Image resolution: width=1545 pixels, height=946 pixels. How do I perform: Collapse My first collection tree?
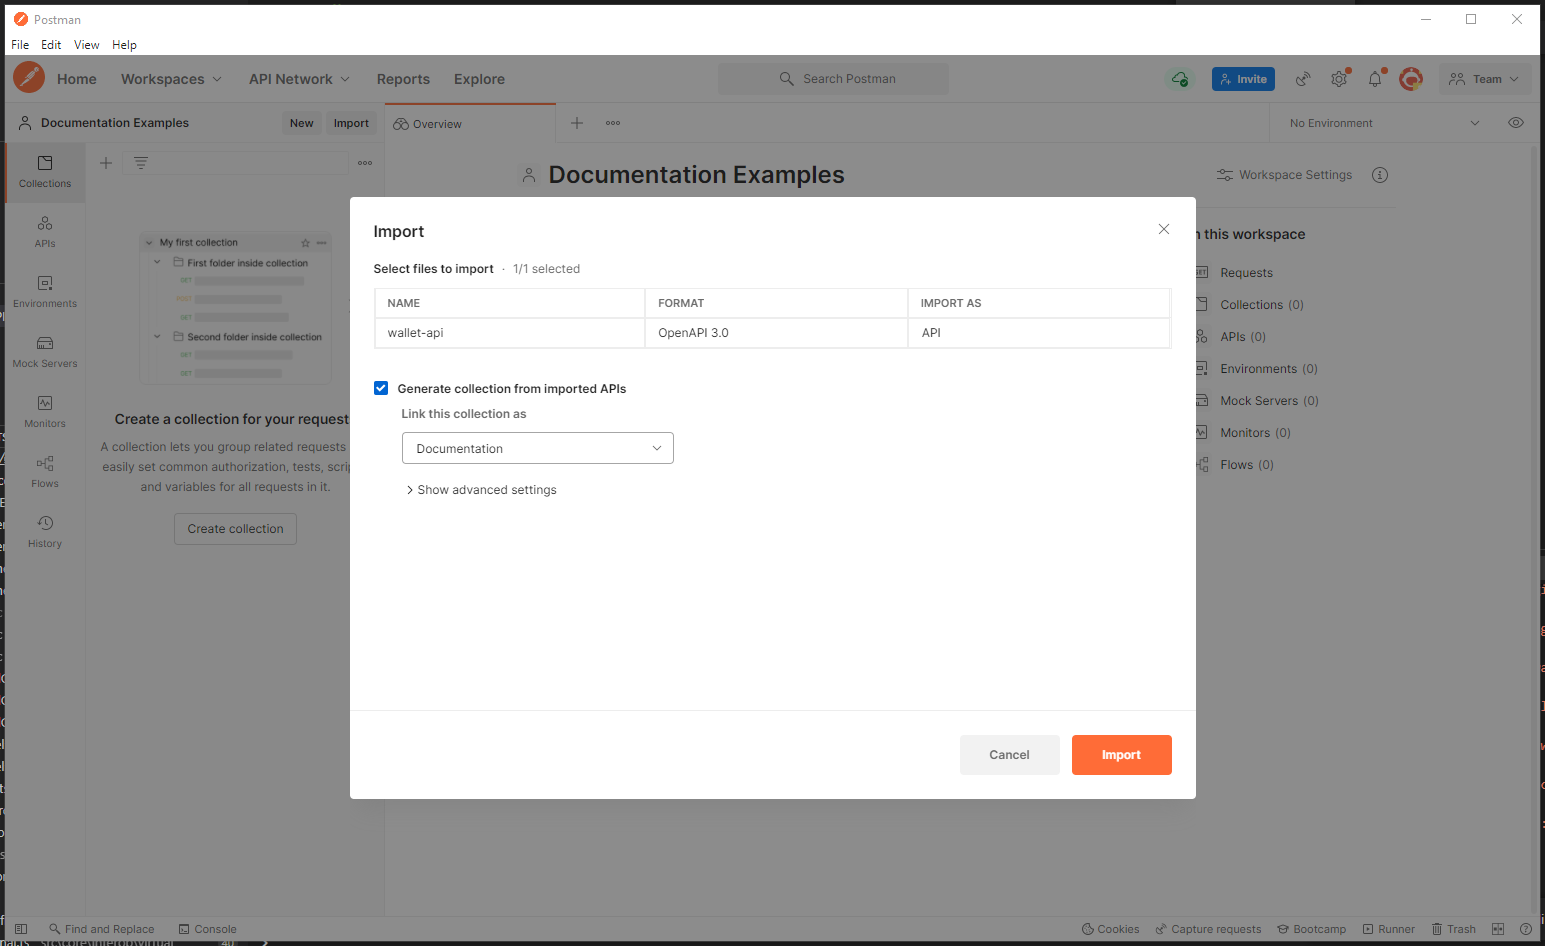pos(149,242)
